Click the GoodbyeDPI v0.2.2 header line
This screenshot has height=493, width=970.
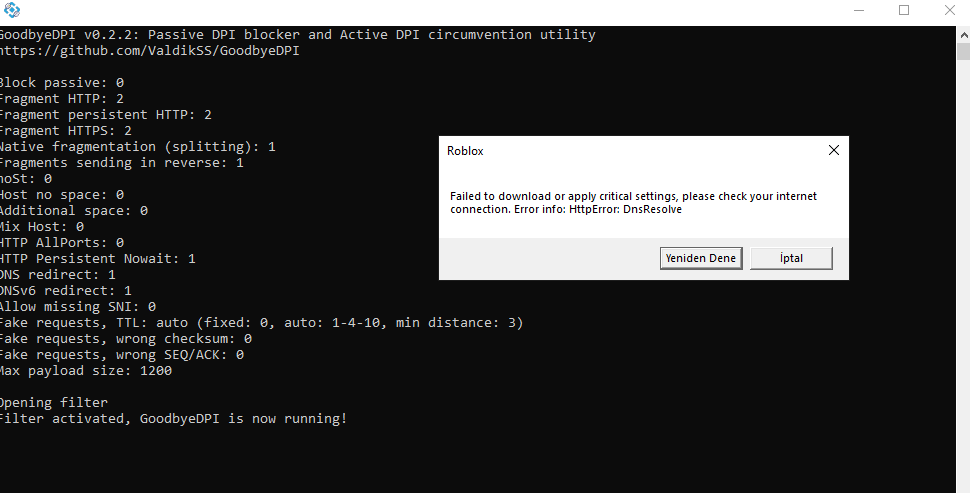pyautogui.click(x=296, y=34)
